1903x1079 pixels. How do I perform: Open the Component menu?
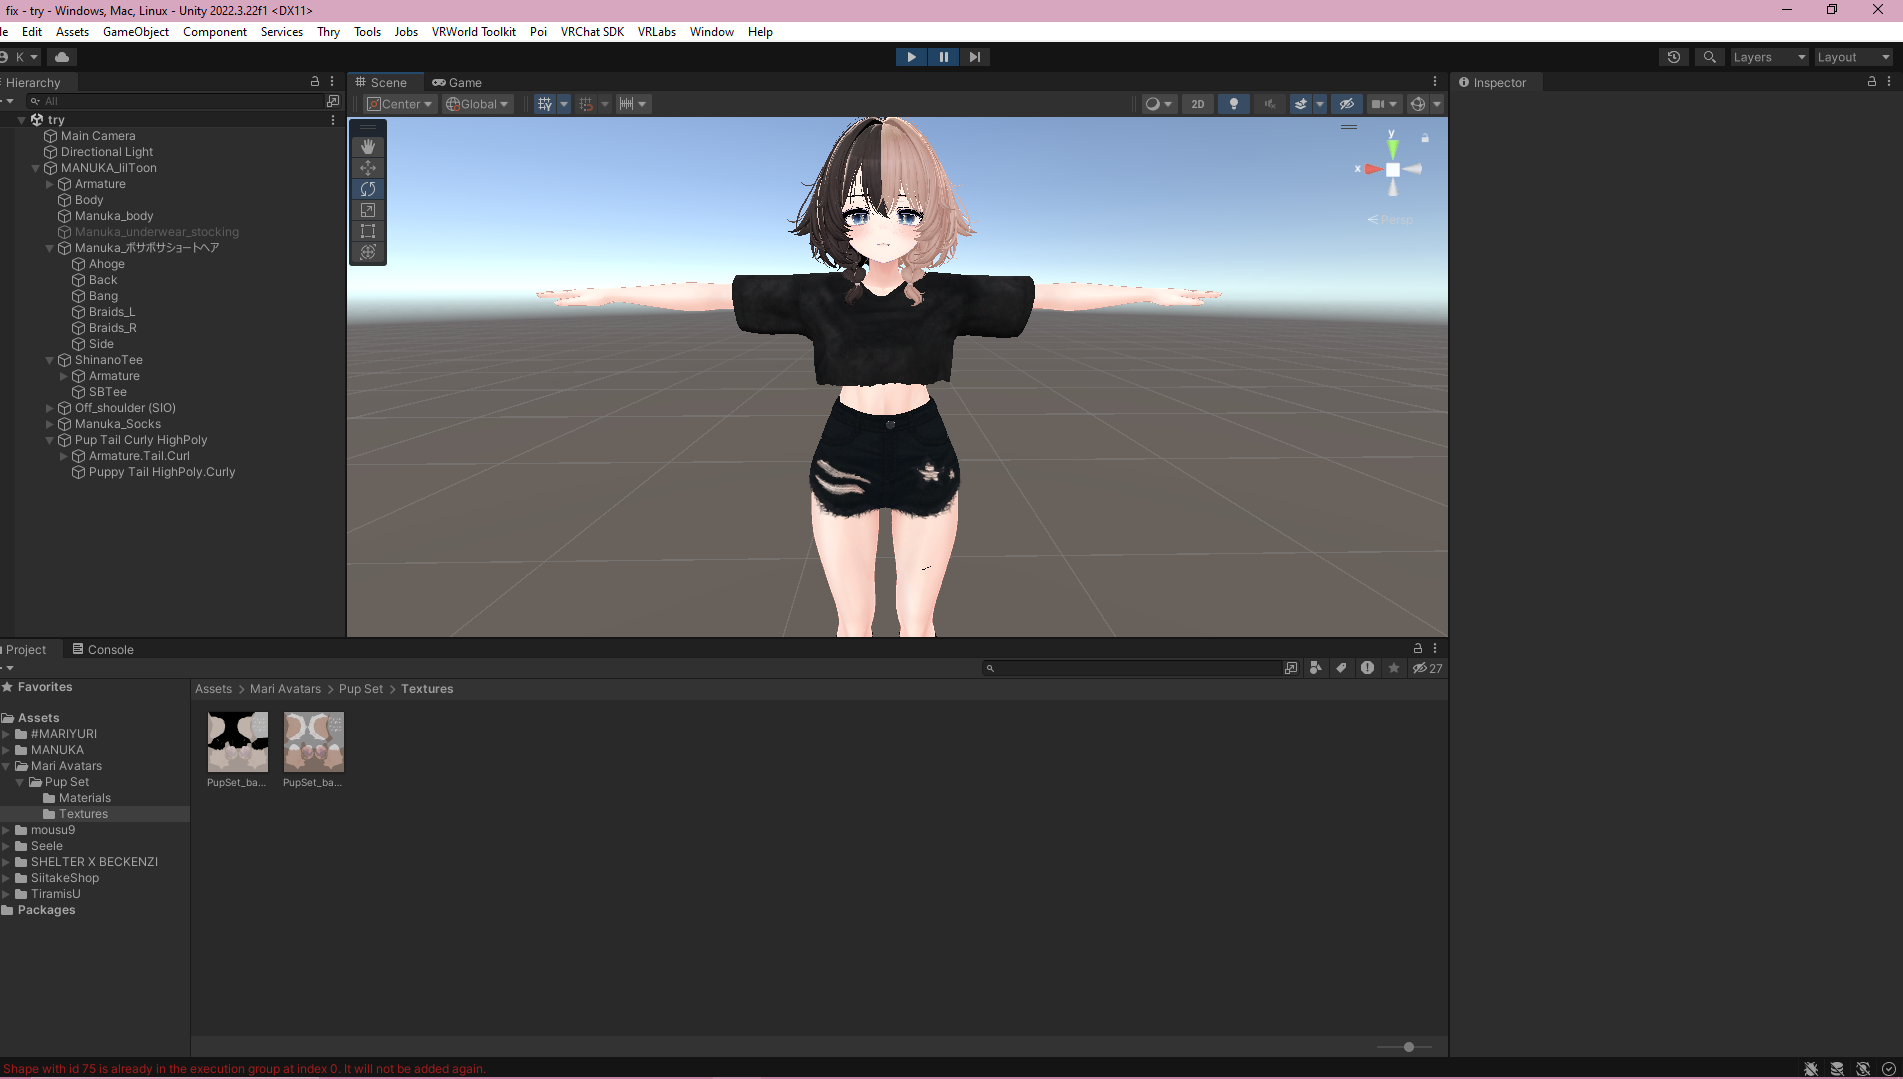[x=215, y=32]
